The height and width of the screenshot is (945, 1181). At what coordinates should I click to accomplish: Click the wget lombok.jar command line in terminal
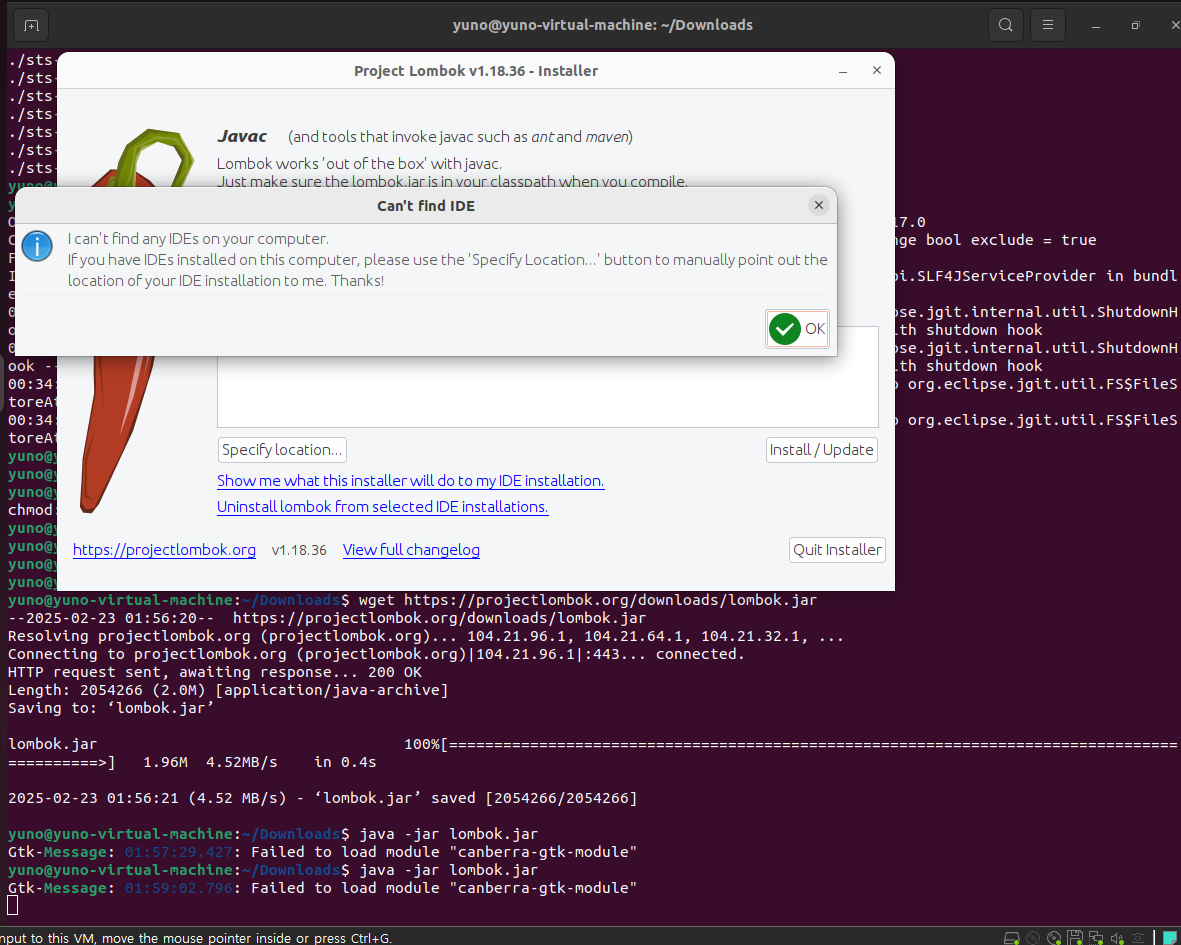[587, 600]
